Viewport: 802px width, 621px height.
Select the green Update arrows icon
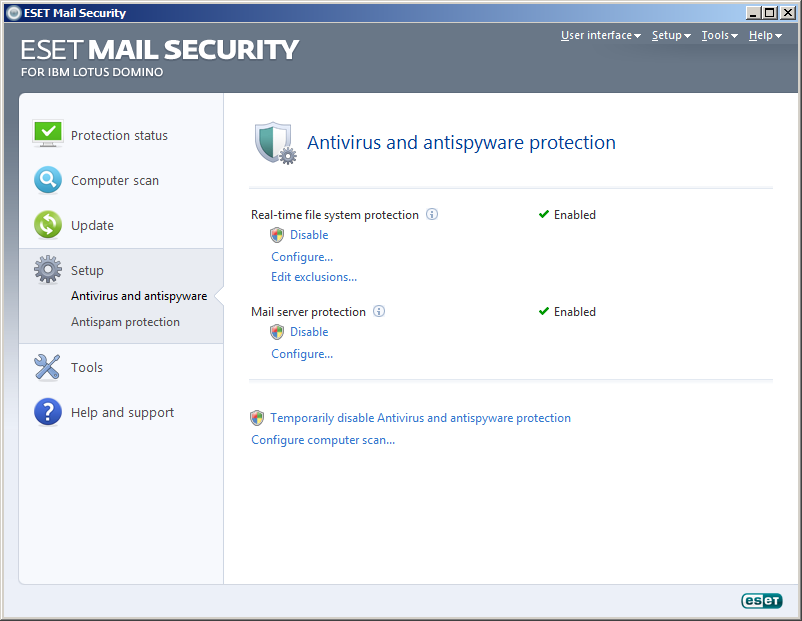pos(48,225)
